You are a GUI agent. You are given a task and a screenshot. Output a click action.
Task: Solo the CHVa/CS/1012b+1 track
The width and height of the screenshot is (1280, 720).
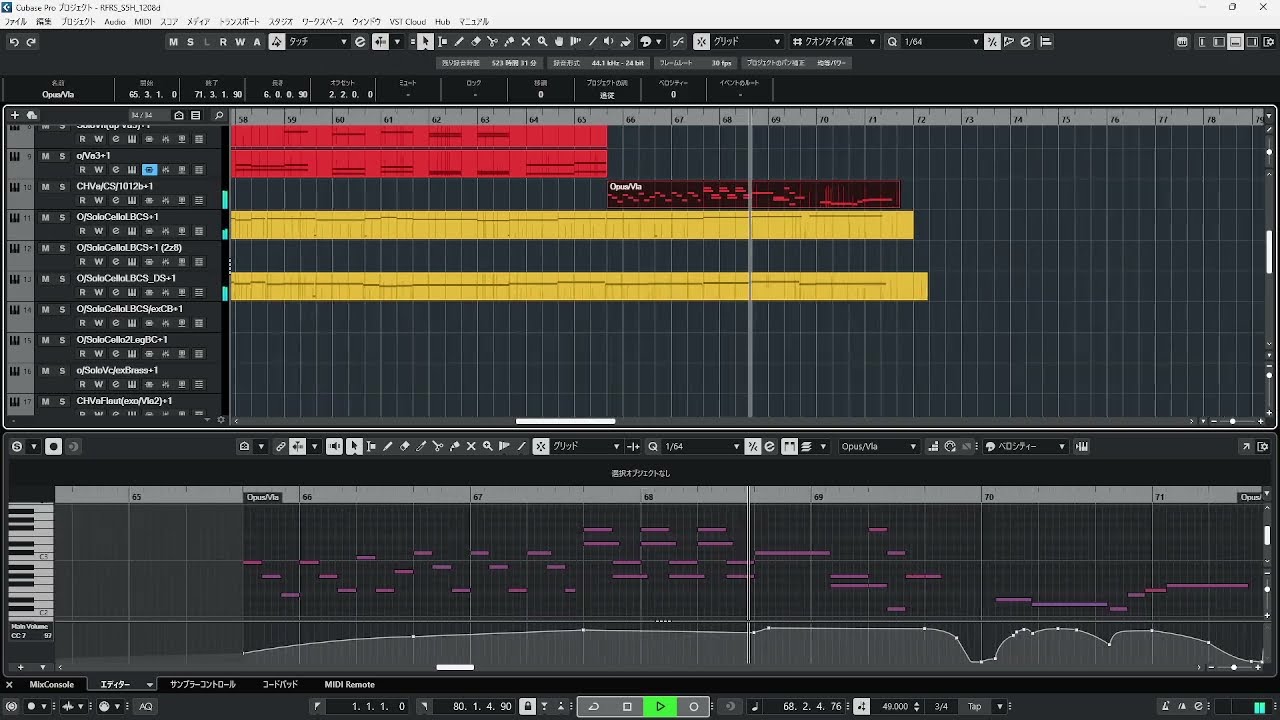click(x=62, y=187)
